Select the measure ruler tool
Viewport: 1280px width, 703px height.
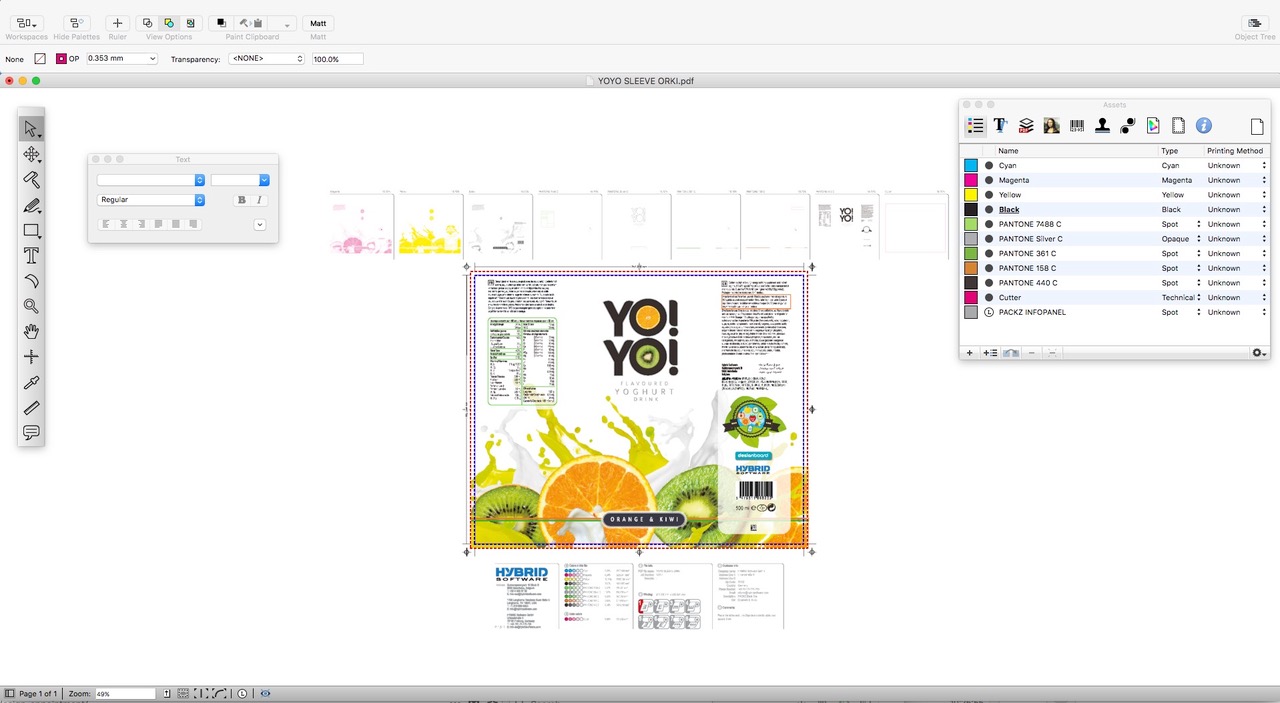[x=31, y=407]
